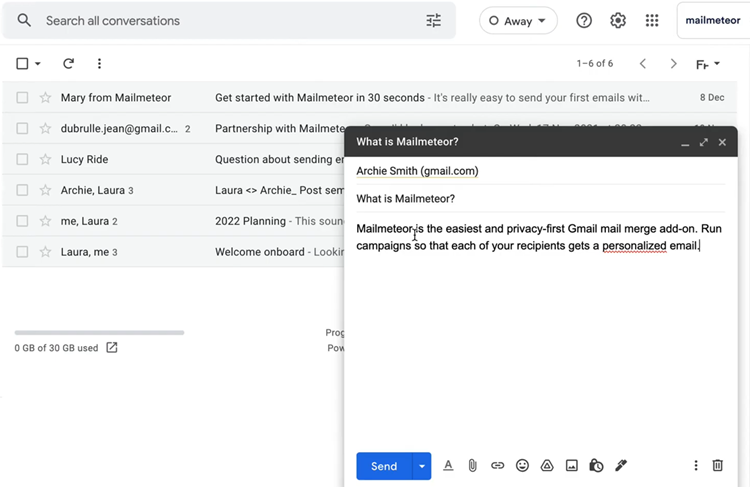
Task: Select me, Laura email checkbox
Action: [22, 221]
